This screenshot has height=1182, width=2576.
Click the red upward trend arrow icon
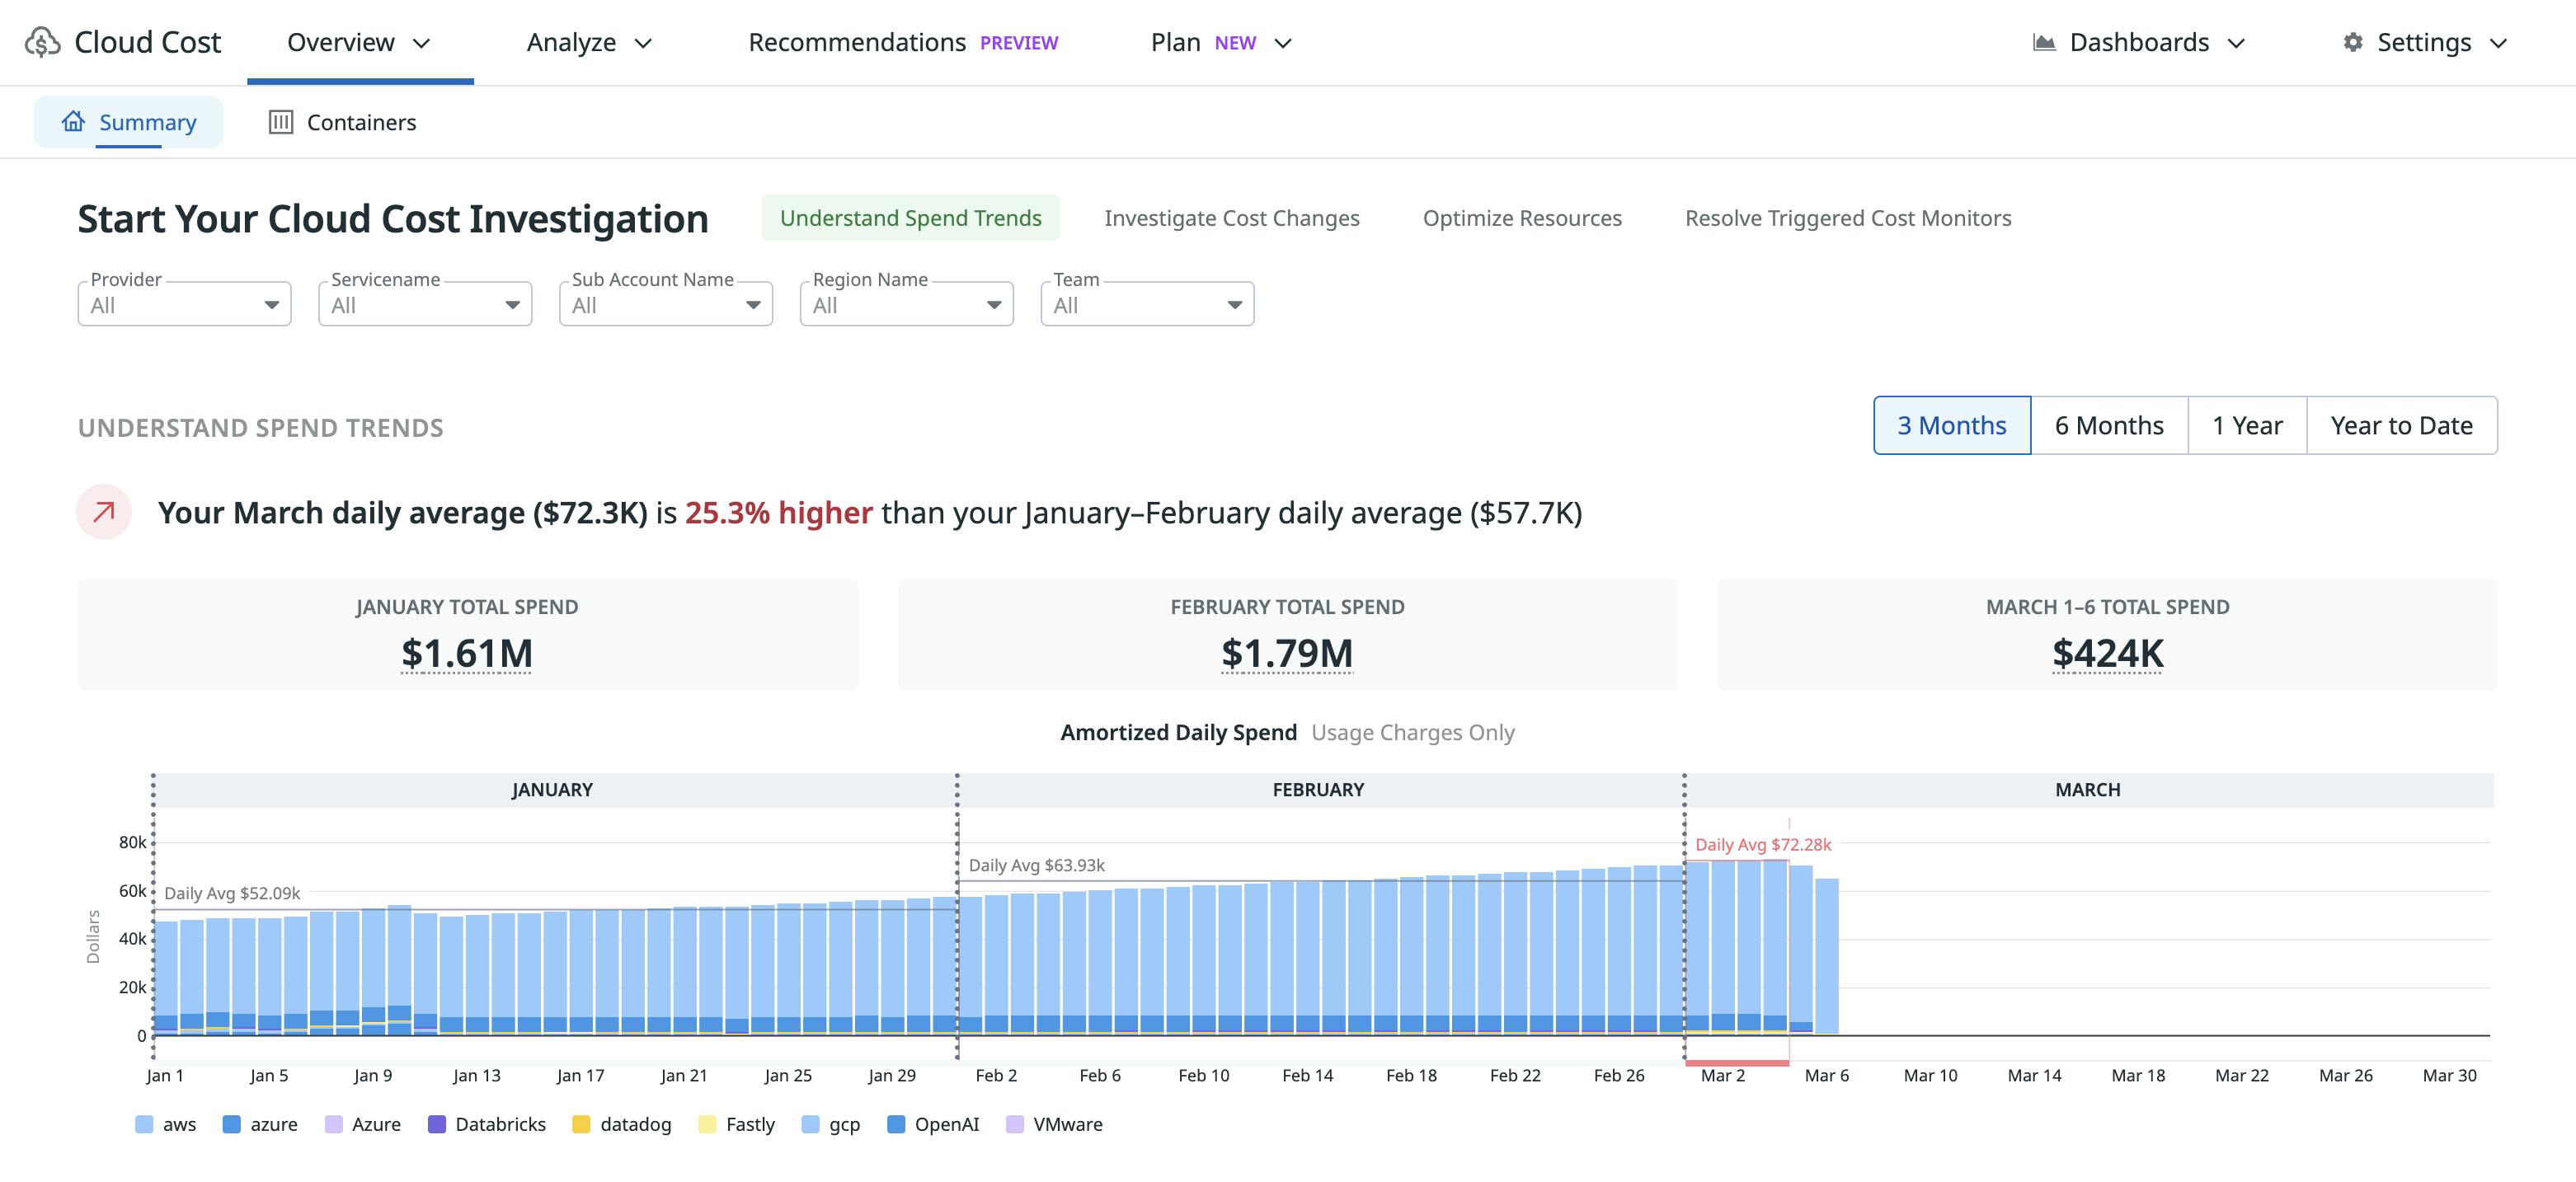[103, 513]
